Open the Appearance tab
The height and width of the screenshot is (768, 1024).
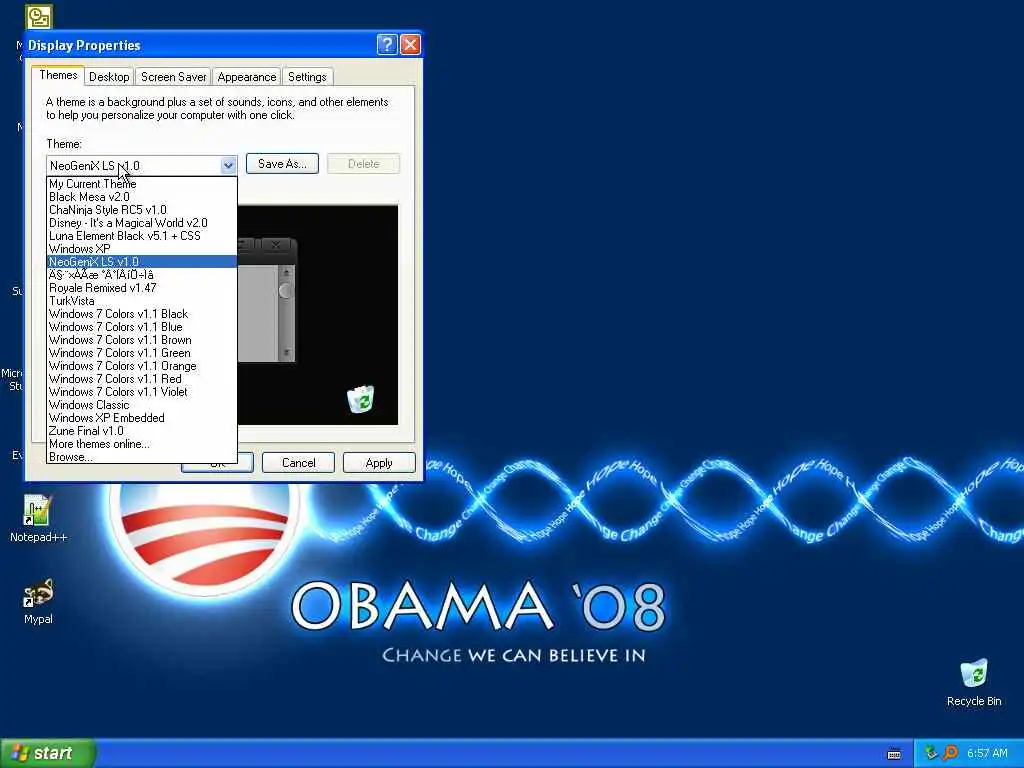[246, 77]
